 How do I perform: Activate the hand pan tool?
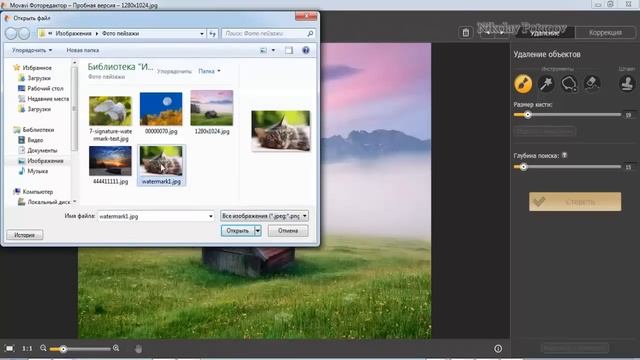[138, 349]
